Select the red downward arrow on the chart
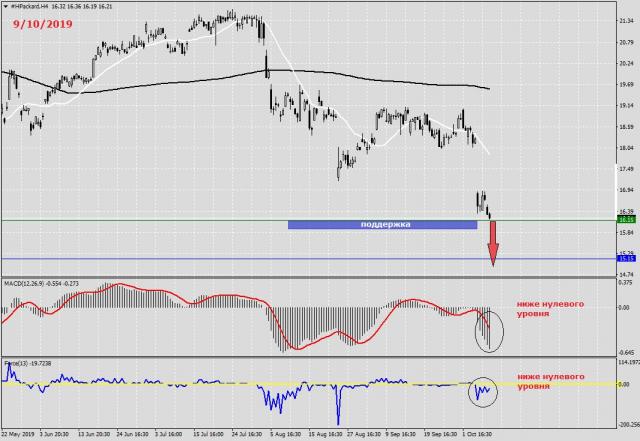Viewport: 640px width, 441px height. coord(493,245)
